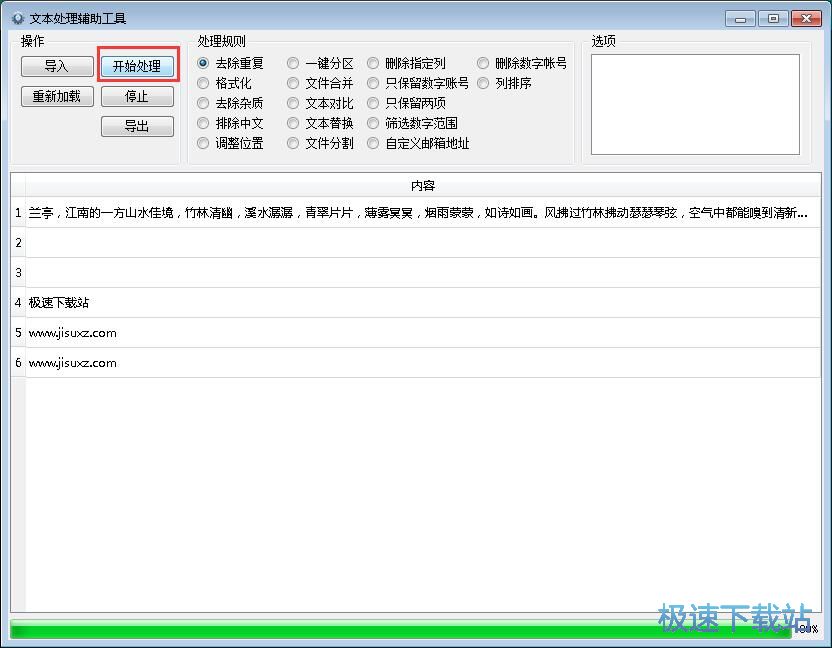
Task: Select row 1 starting with 兰亭
Action: click(x=423, y=213)
